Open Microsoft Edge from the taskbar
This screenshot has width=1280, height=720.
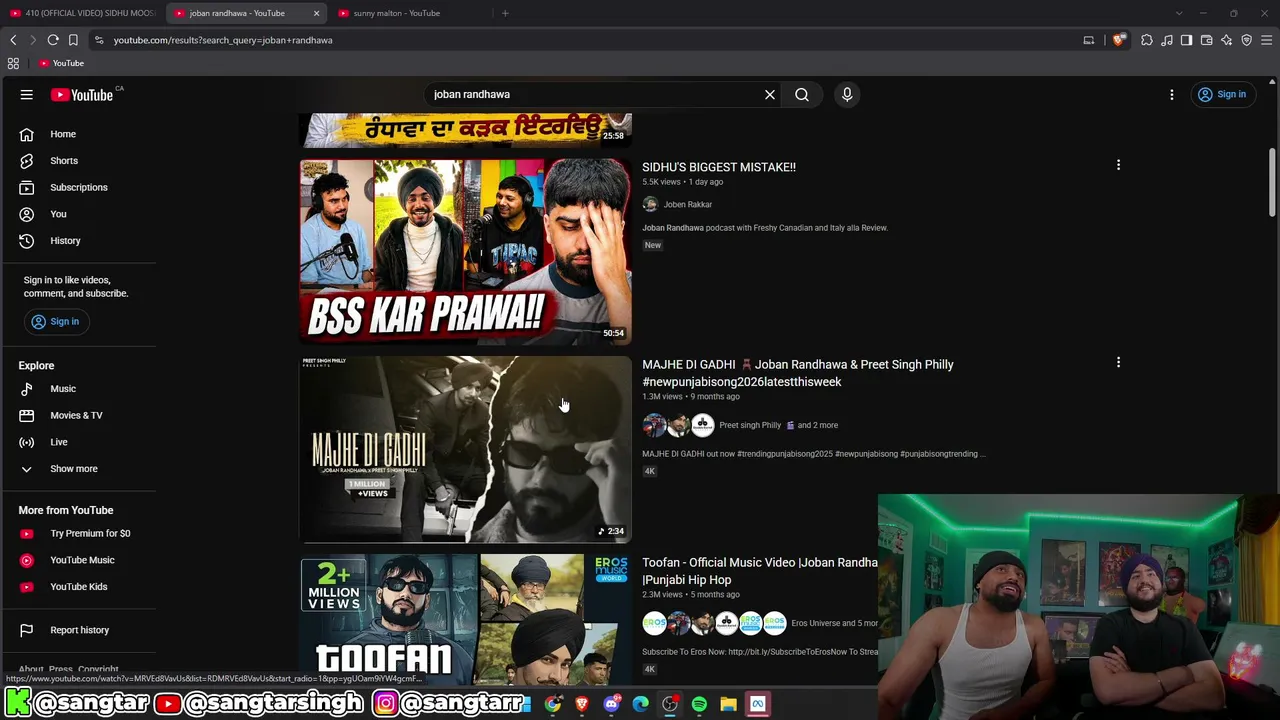coord(641,704)
